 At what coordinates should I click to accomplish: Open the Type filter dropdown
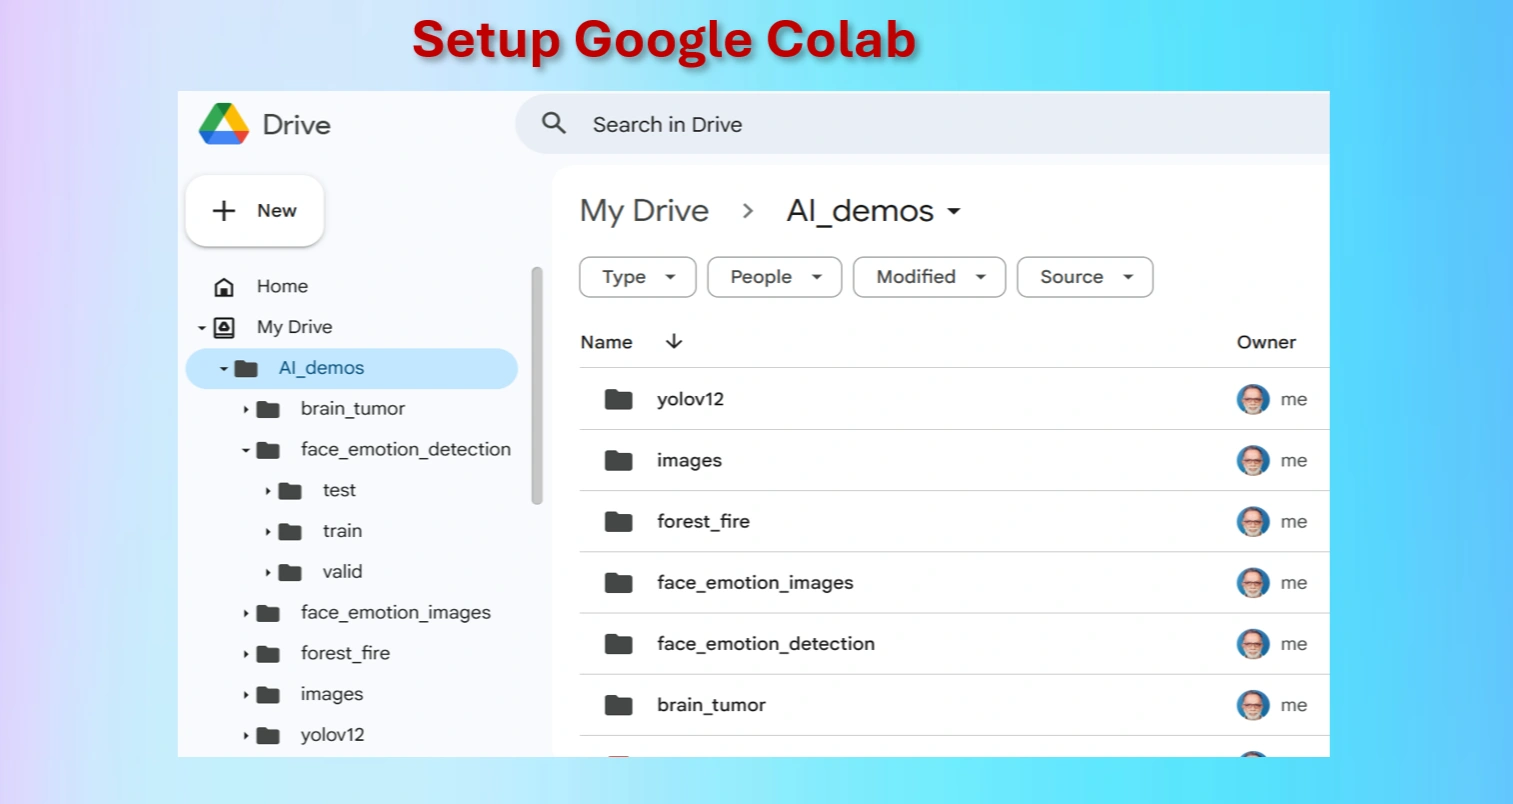(x=638, y=277)
